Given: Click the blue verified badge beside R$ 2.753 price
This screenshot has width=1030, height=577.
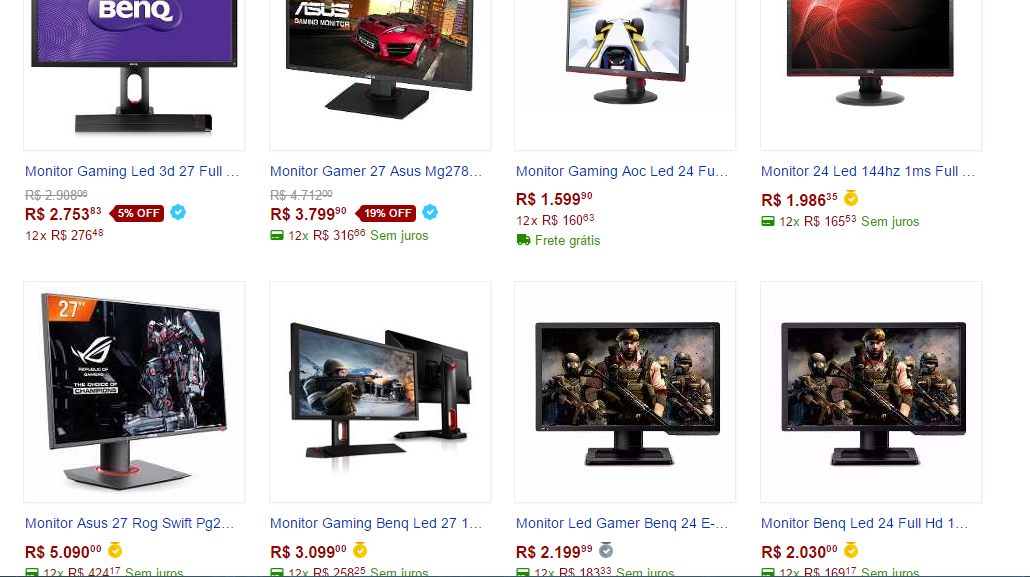Looking at the screenshot, I should point(178,212).
